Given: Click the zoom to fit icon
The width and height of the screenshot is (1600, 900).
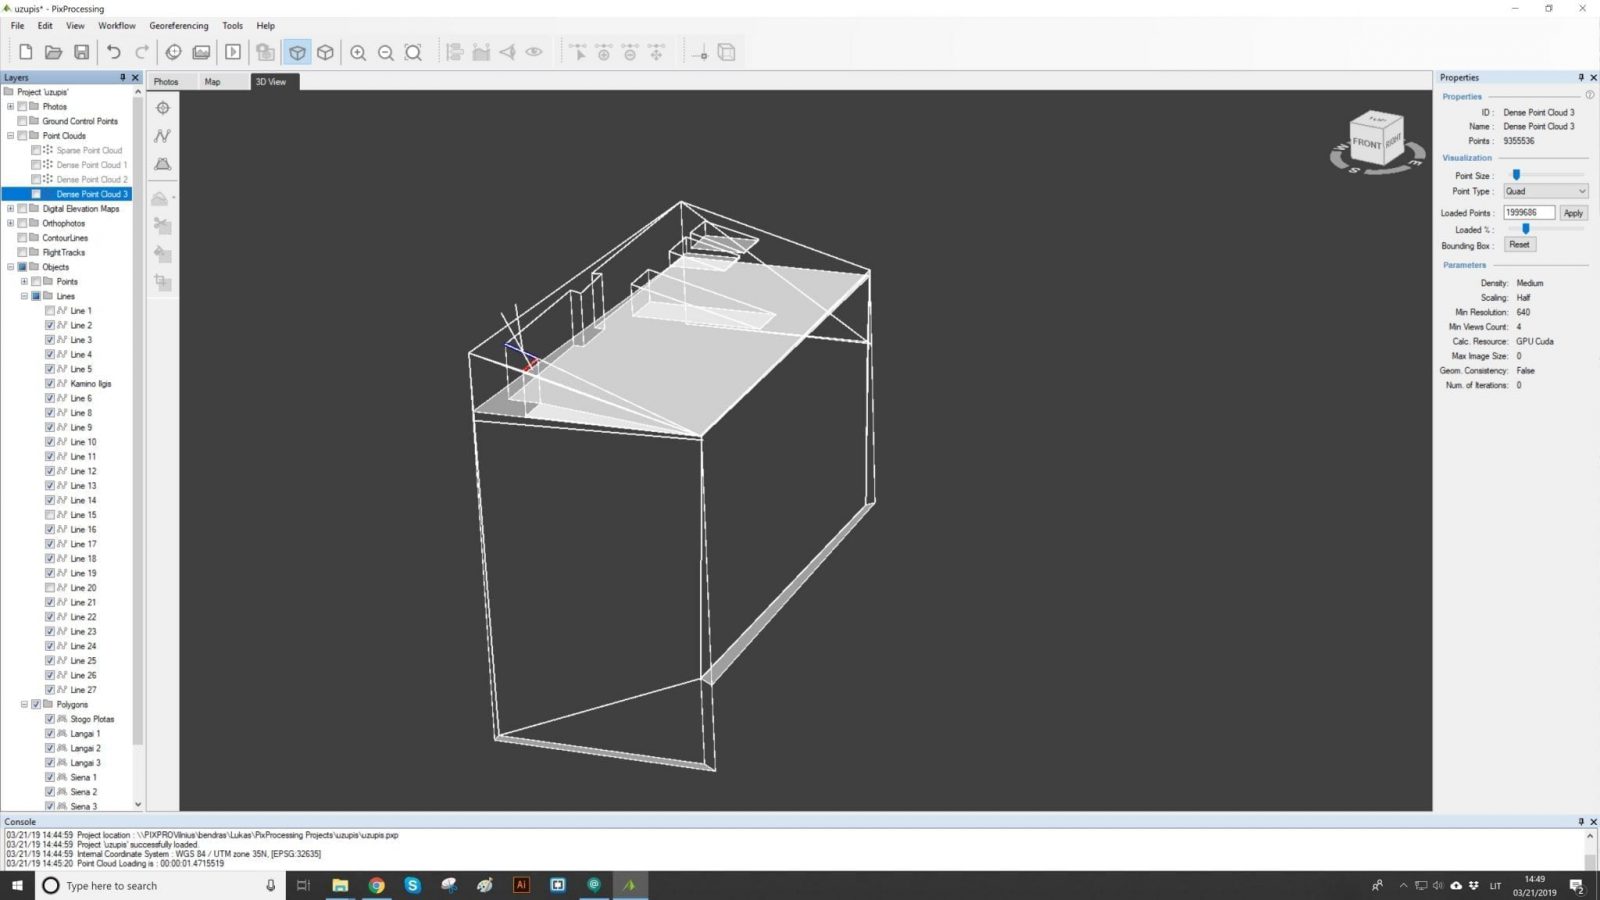Looking at the screenshot, I should [x=413, y=53].
